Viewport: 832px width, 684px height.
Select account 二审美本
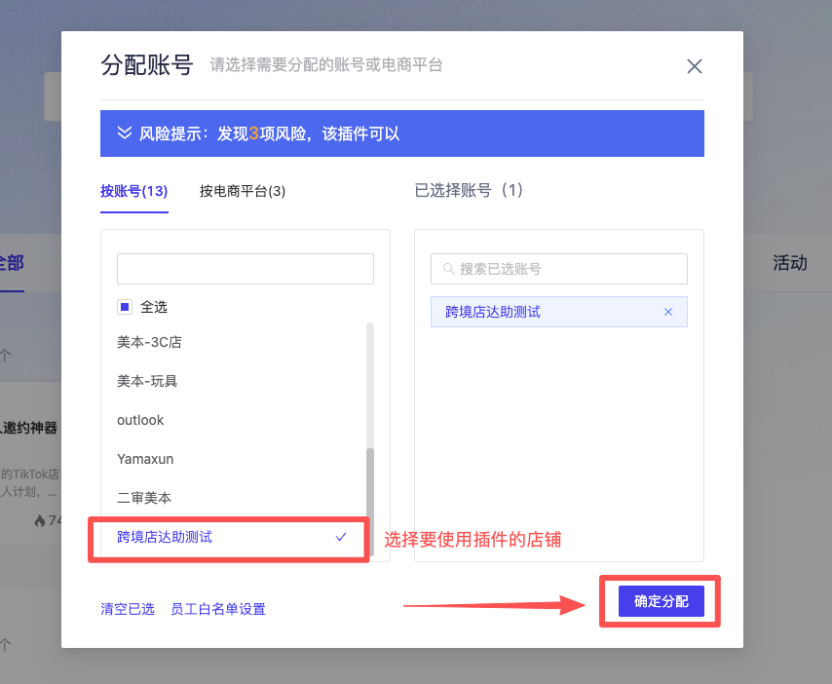point(144,498)
